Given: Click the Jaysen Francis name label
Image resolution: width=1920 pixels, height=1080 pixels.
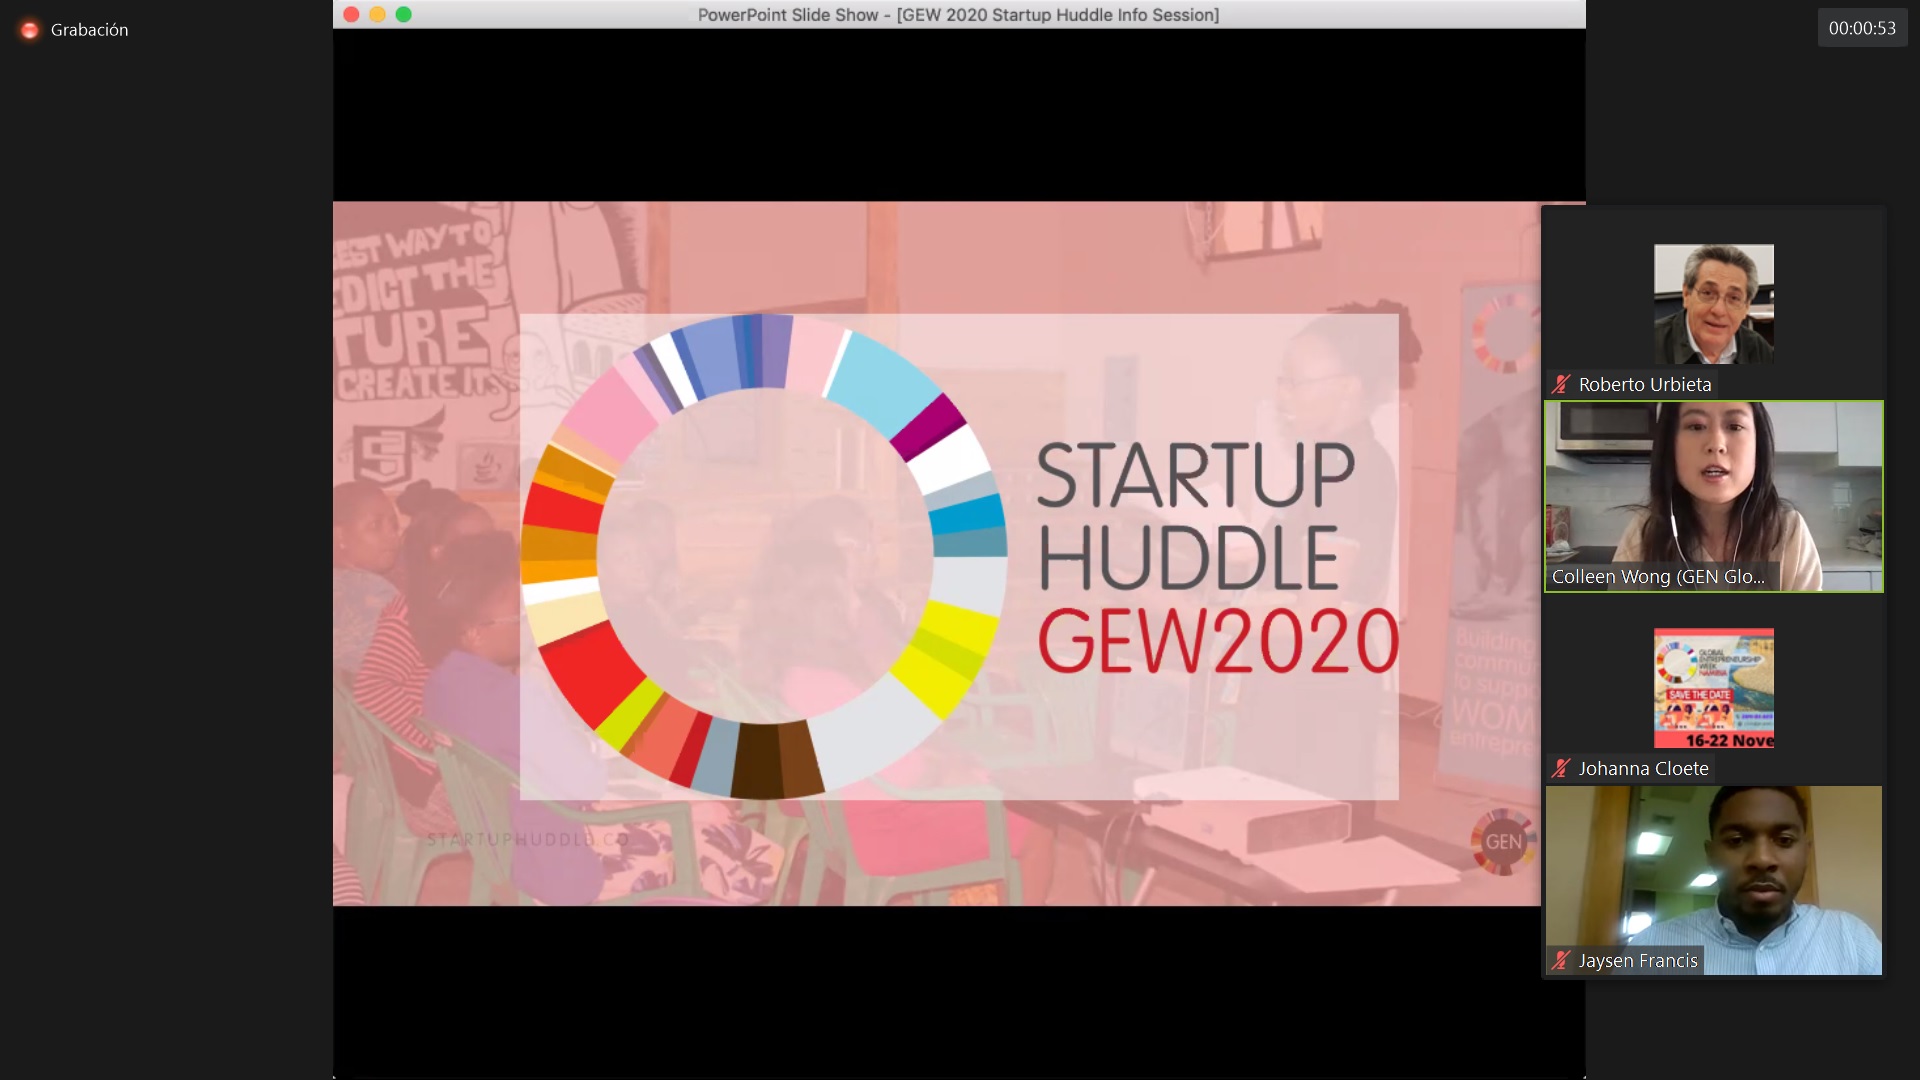Looking at the screenshot, I should [x=1637, y=960].
